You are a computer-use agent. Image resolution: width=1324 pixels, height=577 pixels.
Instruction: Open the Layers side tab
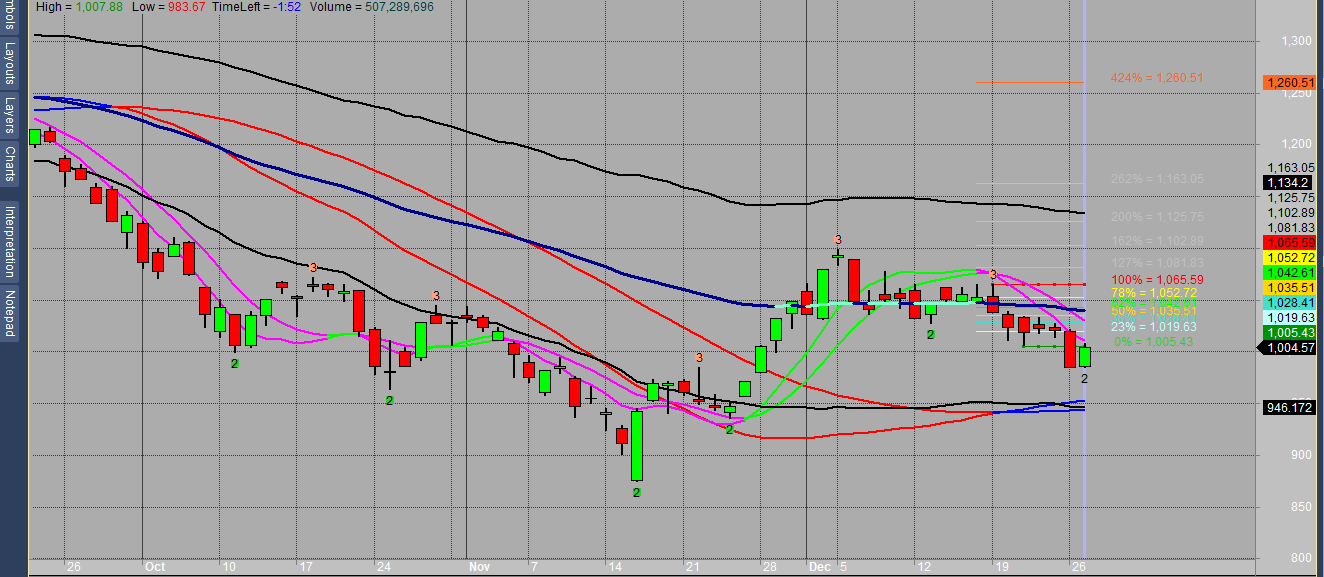click(9, 115)
